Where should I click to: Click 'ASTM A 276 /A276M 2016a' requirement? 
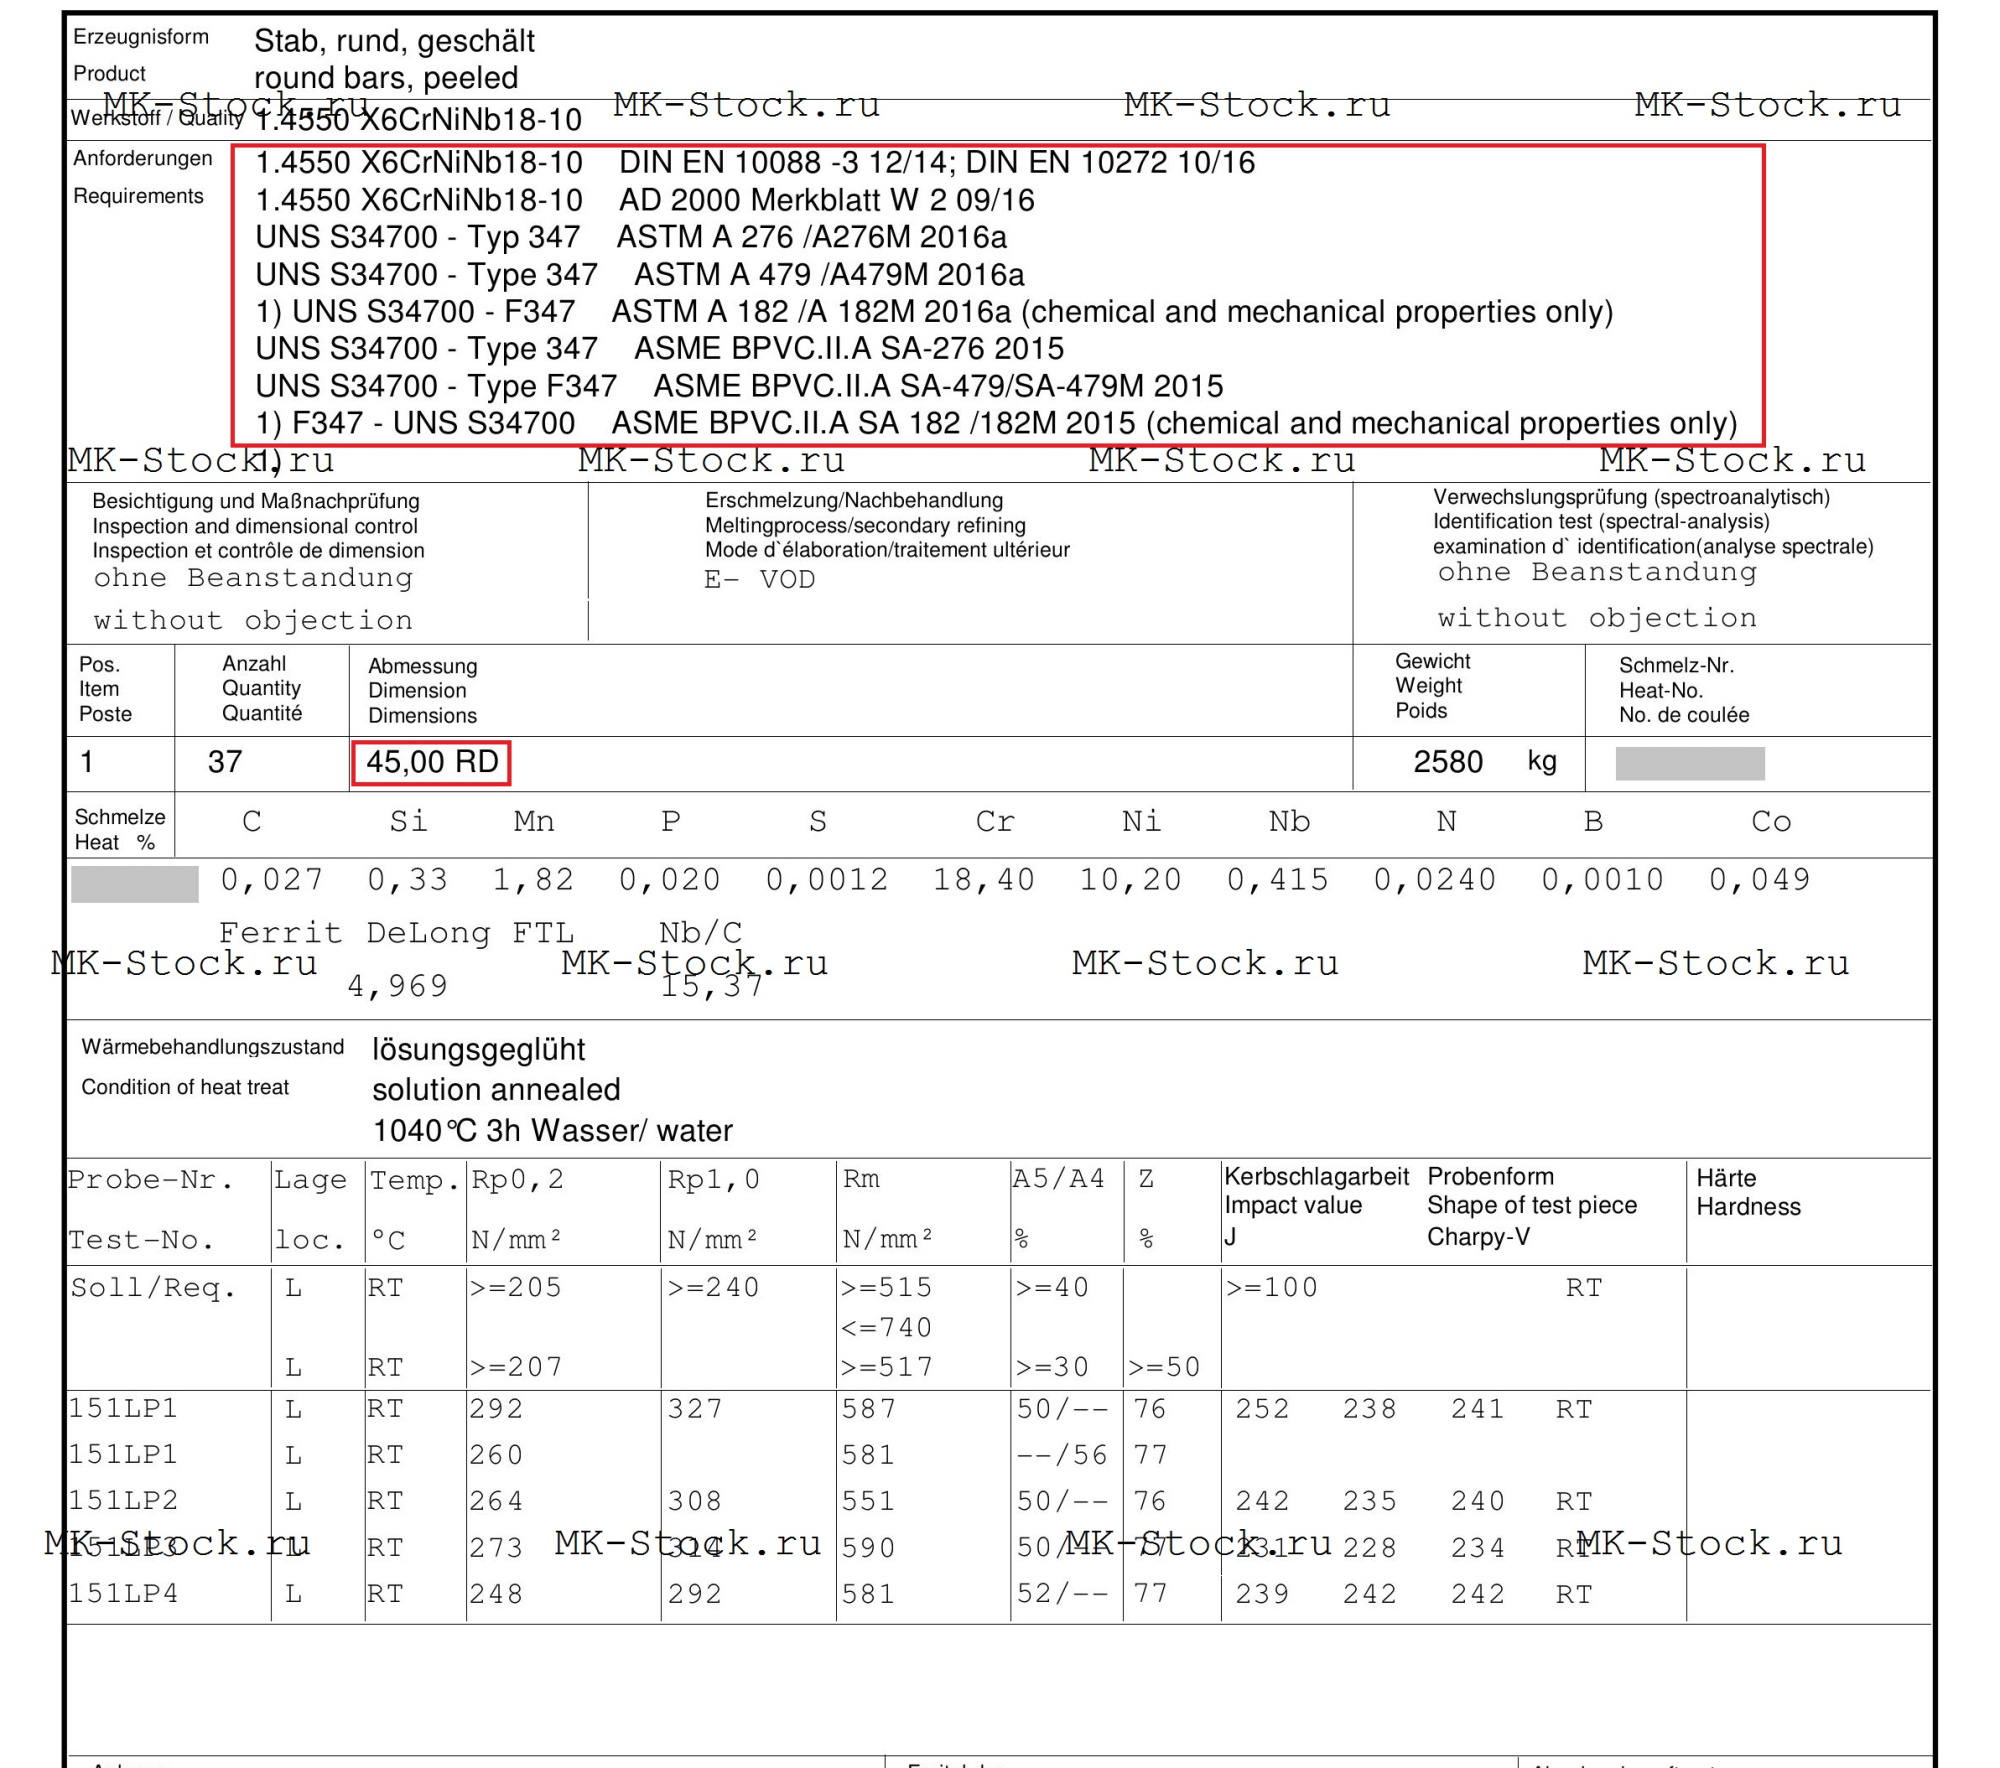coord(811,237)
